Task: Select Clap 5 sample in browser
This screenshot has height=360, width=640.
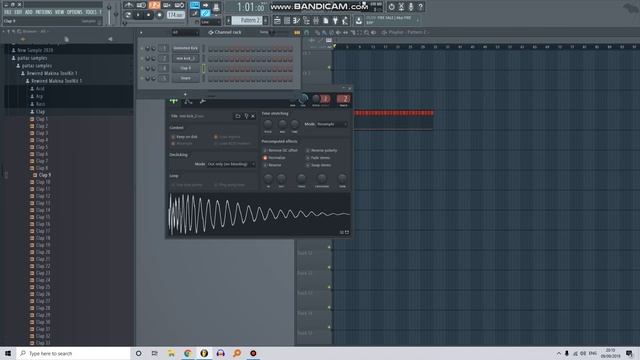Action: (41, 147)
